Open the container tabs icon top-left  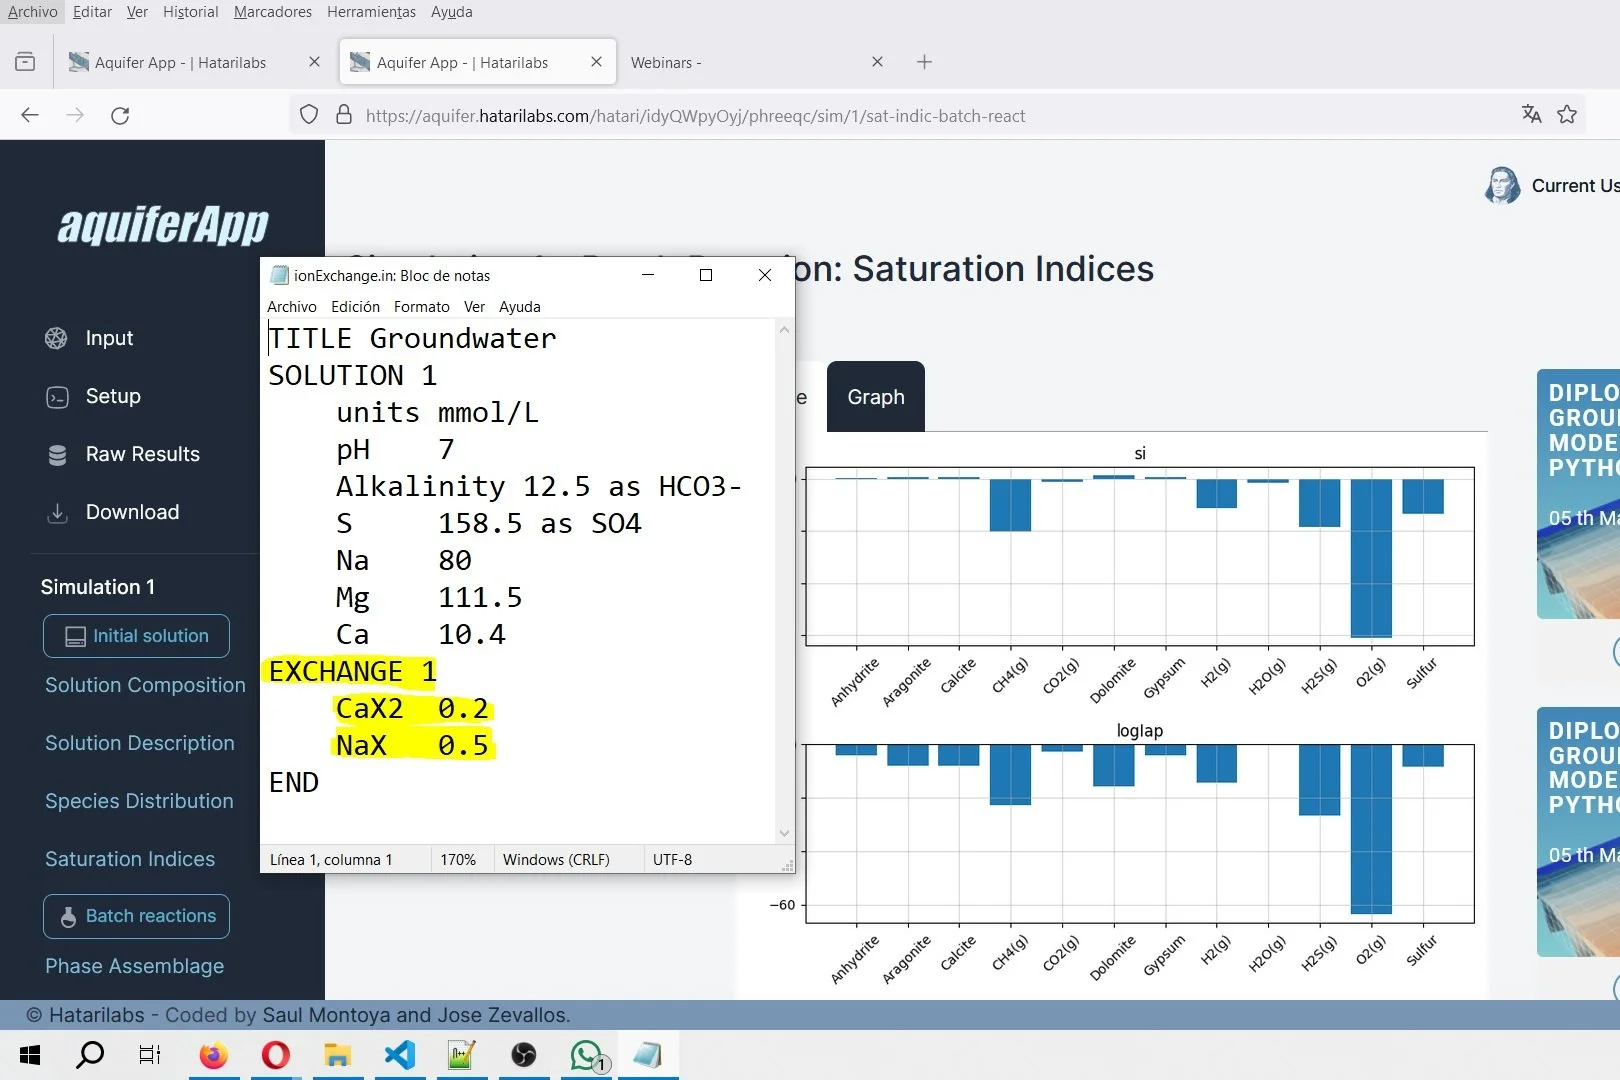25,61
